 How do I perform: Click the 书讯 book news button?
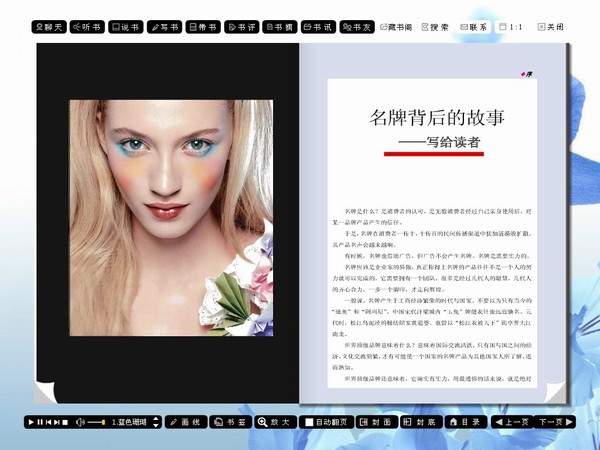tap(318, 27)
